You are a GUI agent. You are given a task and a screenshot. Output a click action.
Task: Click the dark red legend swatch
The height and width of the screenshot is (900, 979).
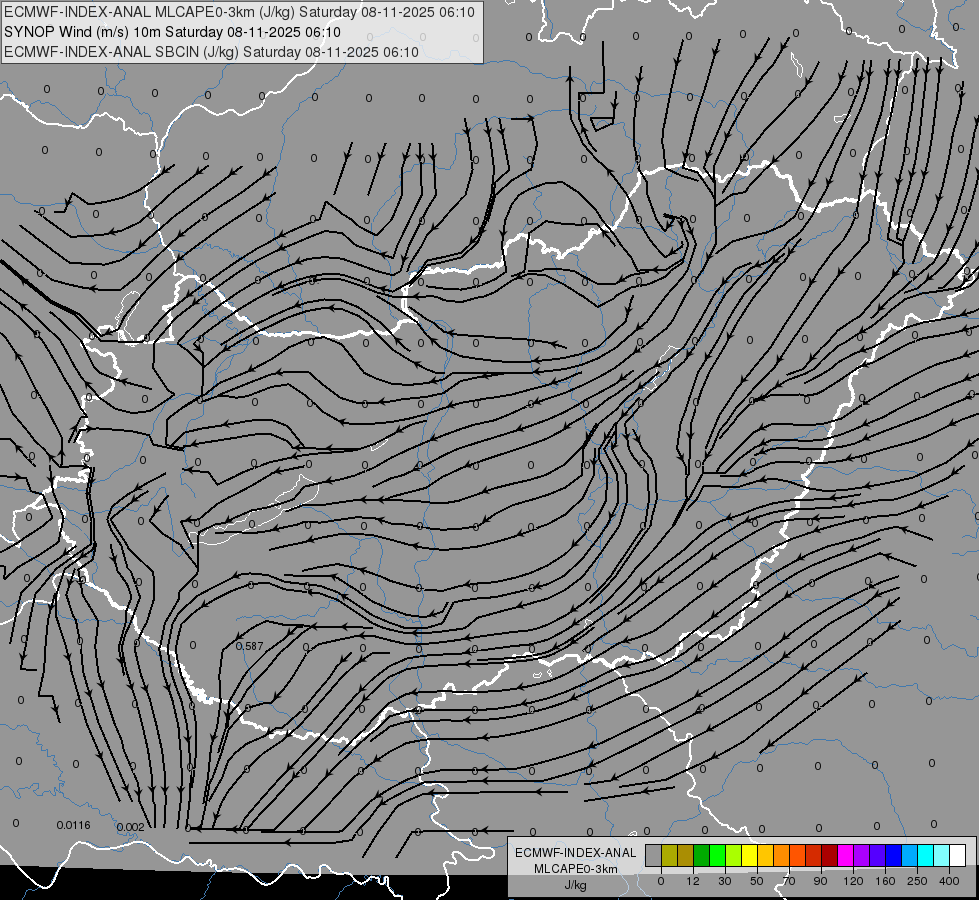pos(830,855)
